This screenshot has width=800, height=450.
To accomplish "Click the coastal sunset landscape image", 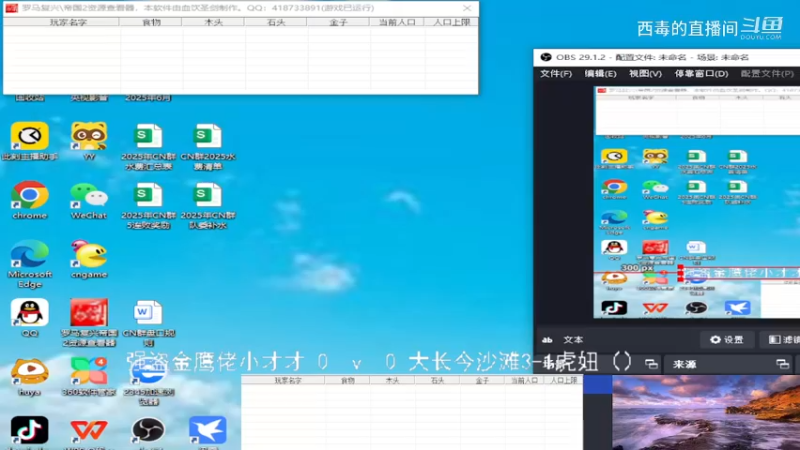I will pyautogui.click(x=706, y=413).
